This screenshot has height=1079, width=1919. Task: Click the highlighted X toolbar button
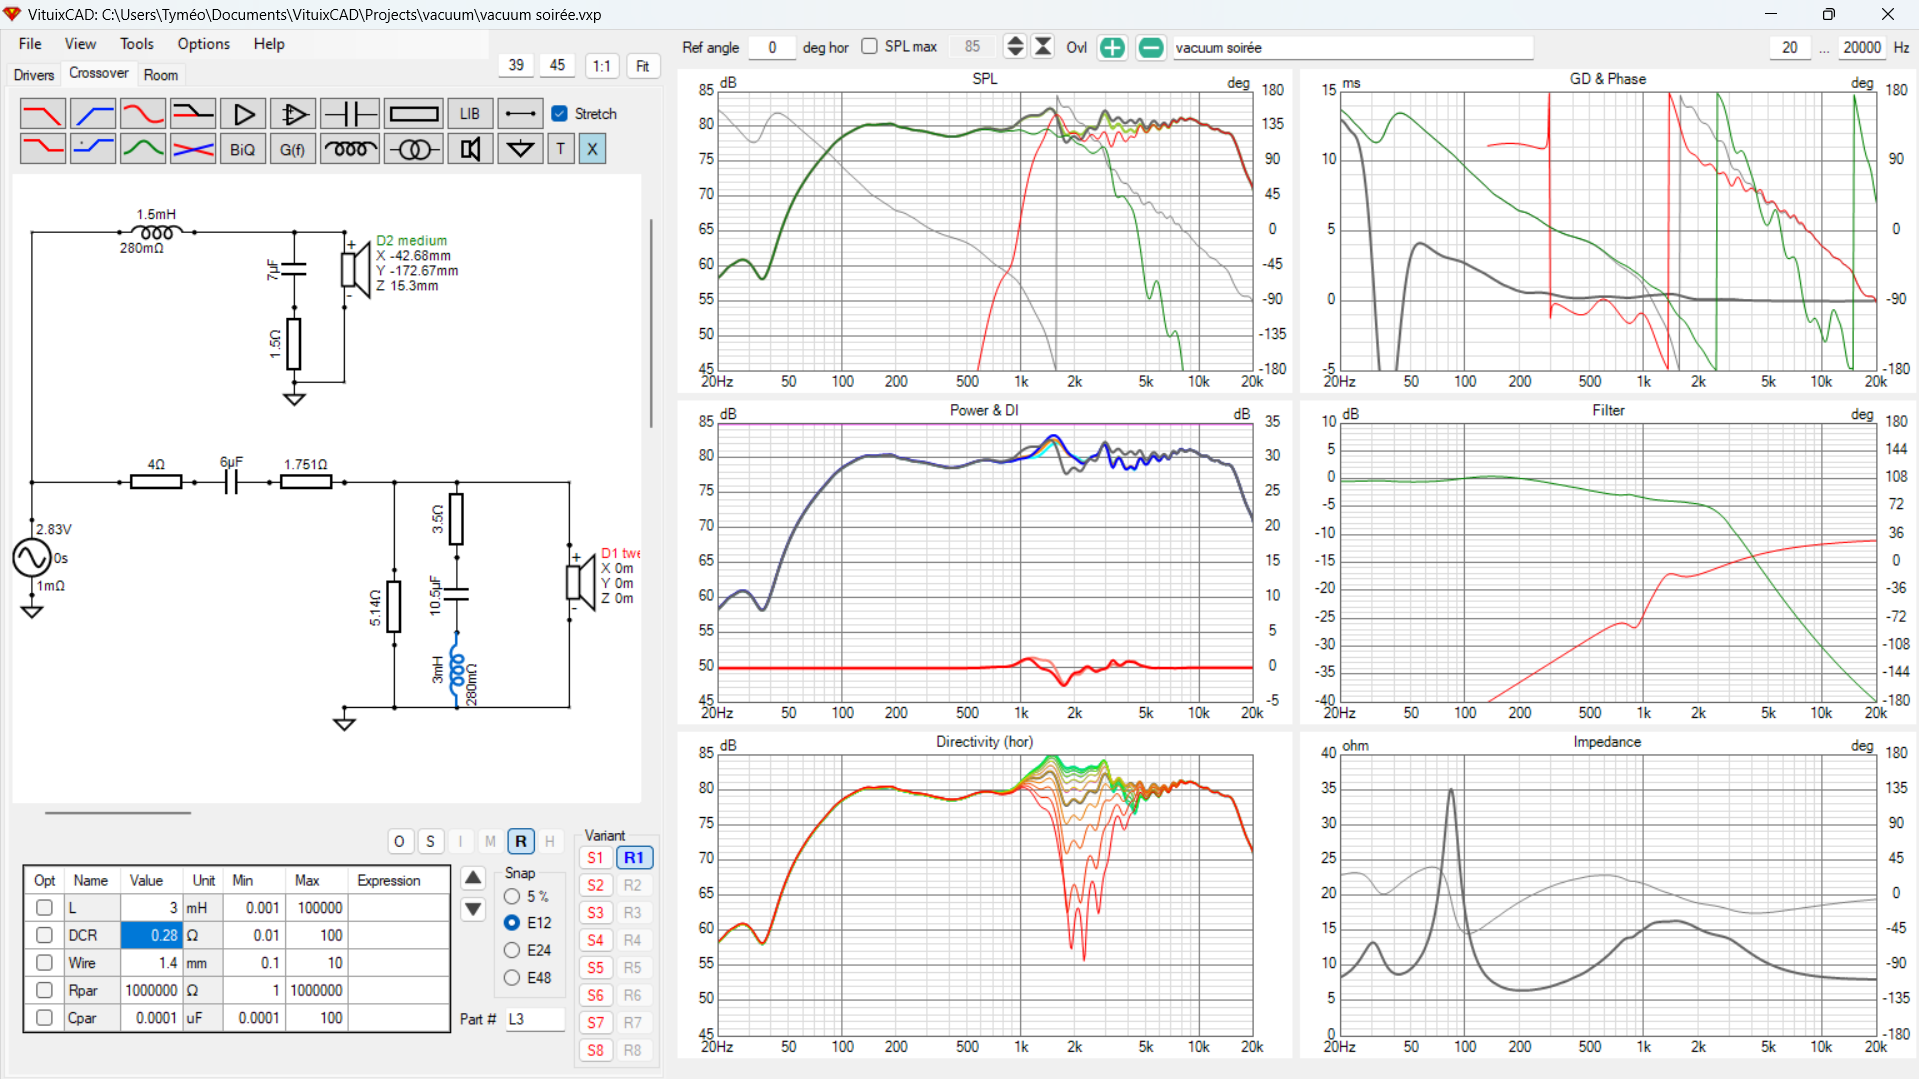pyautogui.click(x=592, y=149)
